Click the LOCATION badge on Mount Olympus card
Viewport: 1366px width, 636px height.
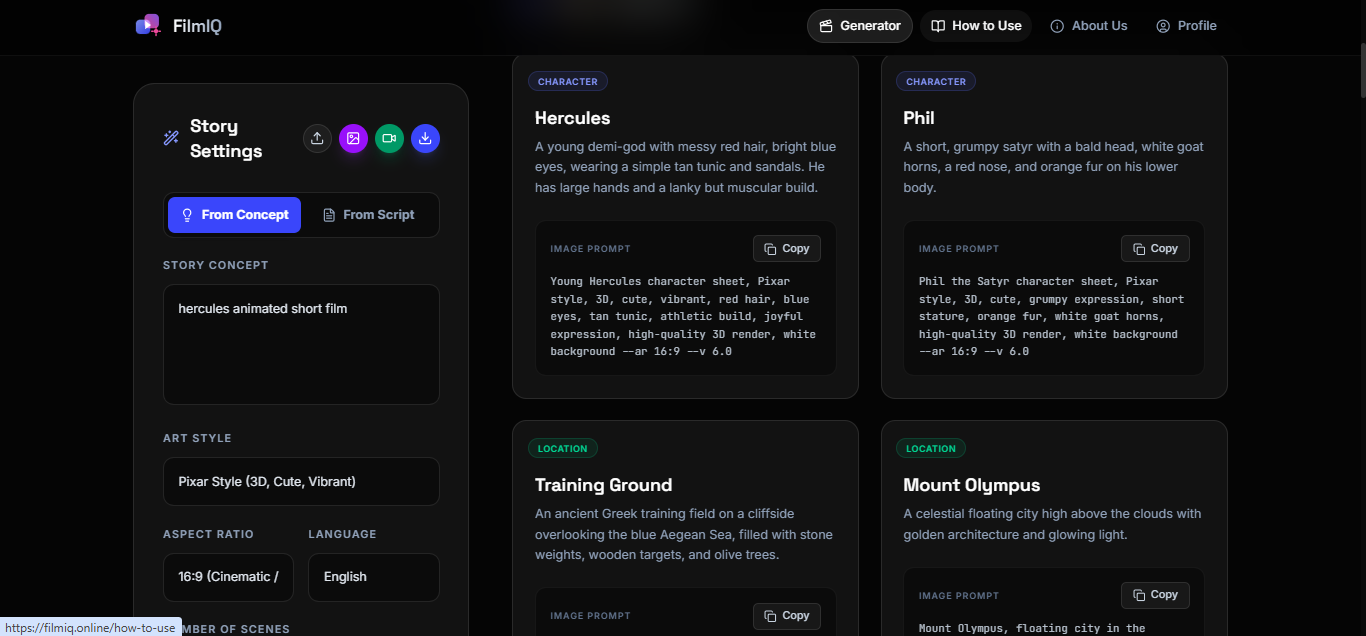tap(931, 449)
